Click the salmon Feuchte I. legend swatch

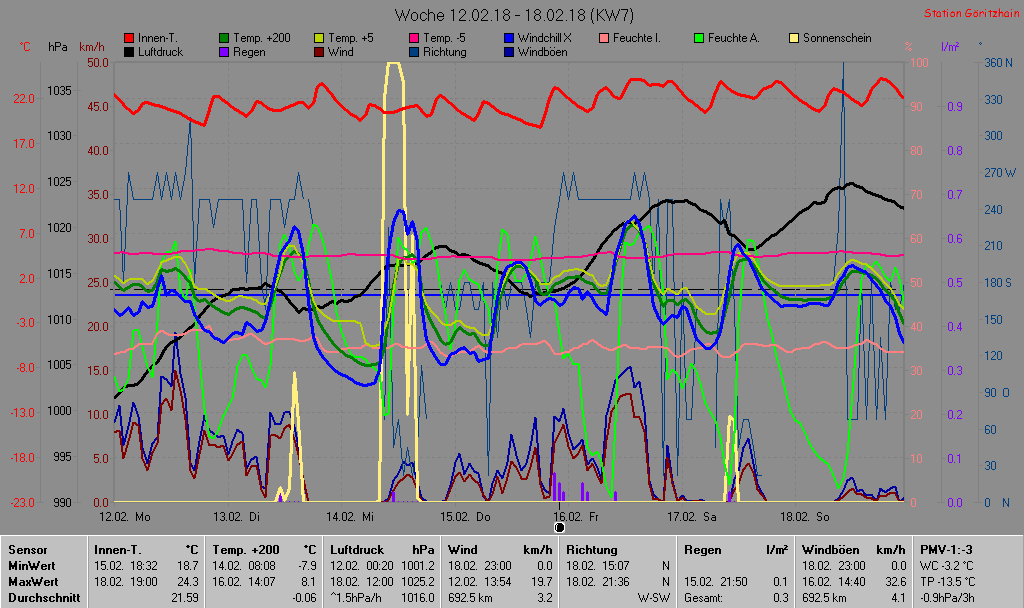click(604, 38)
